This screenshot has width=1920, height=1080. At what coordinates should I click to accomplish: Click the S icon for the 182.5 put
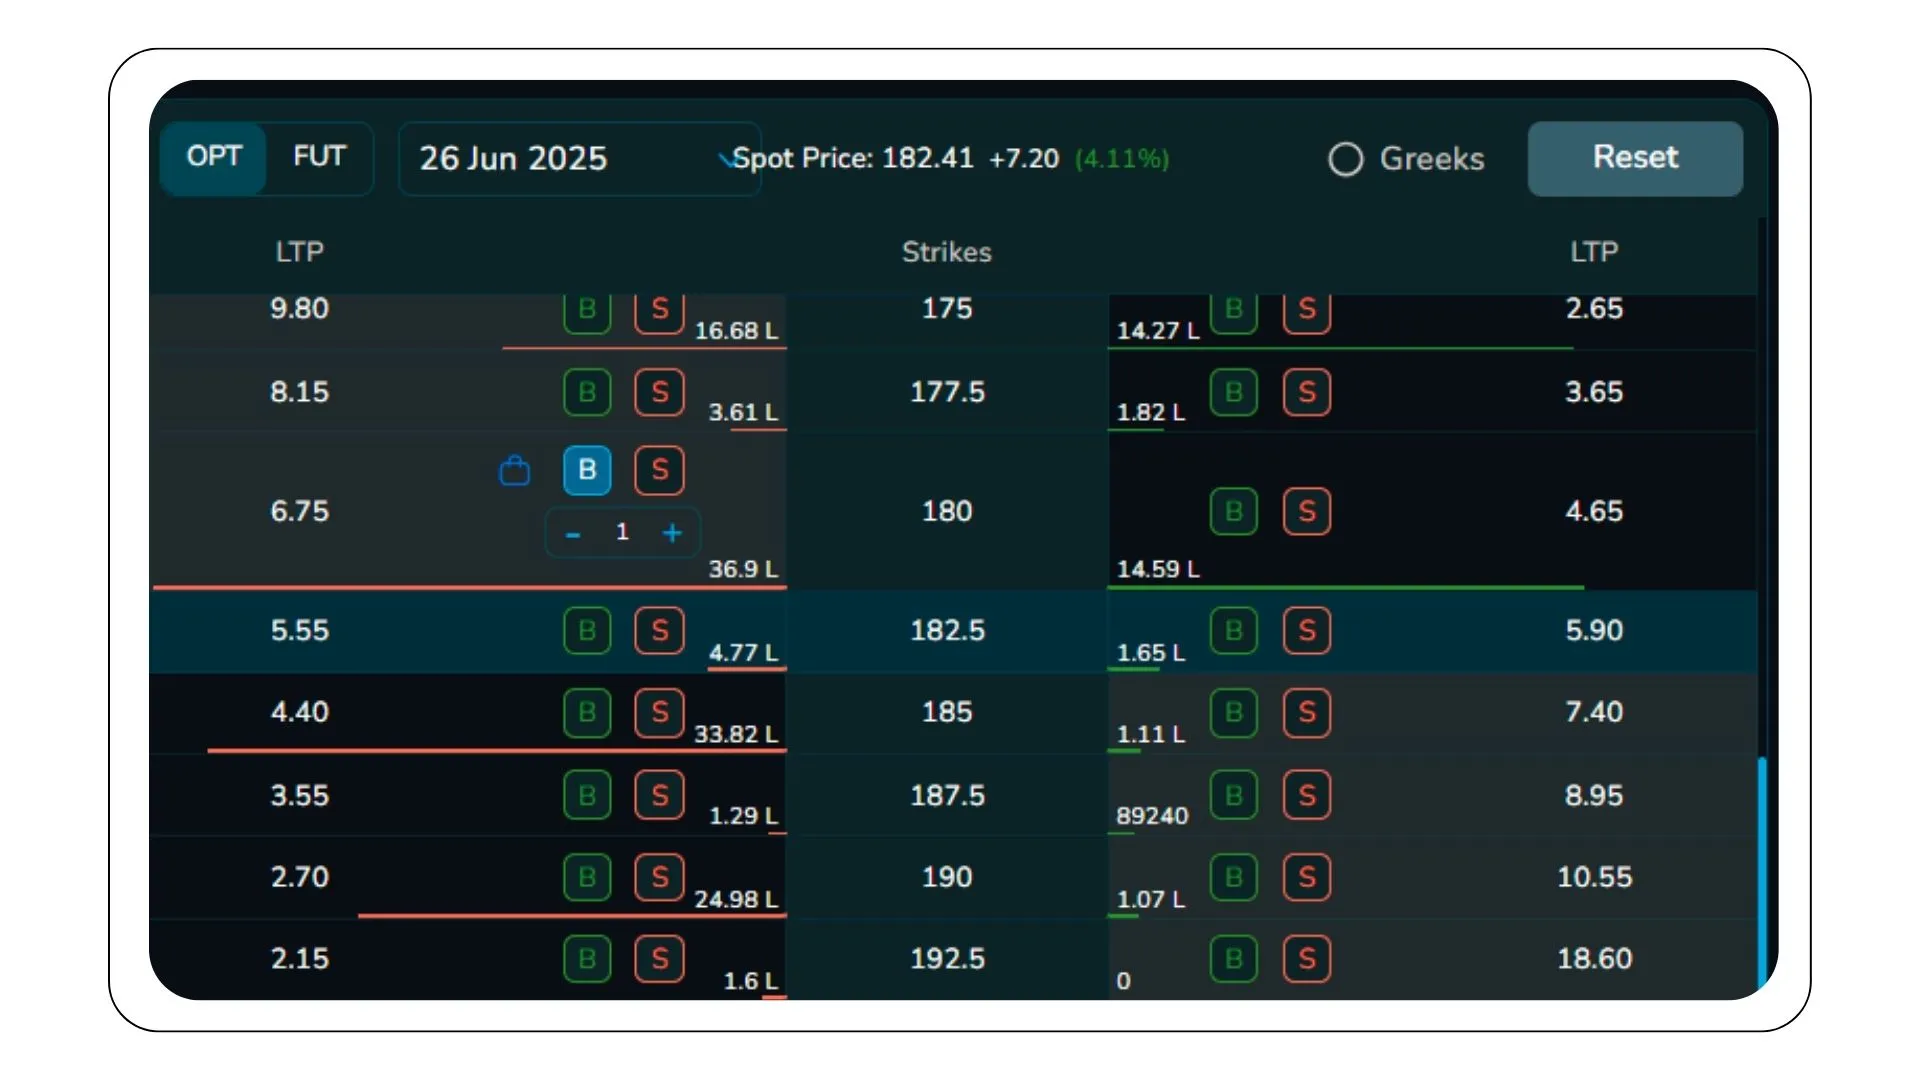(x=1306, y=631)
